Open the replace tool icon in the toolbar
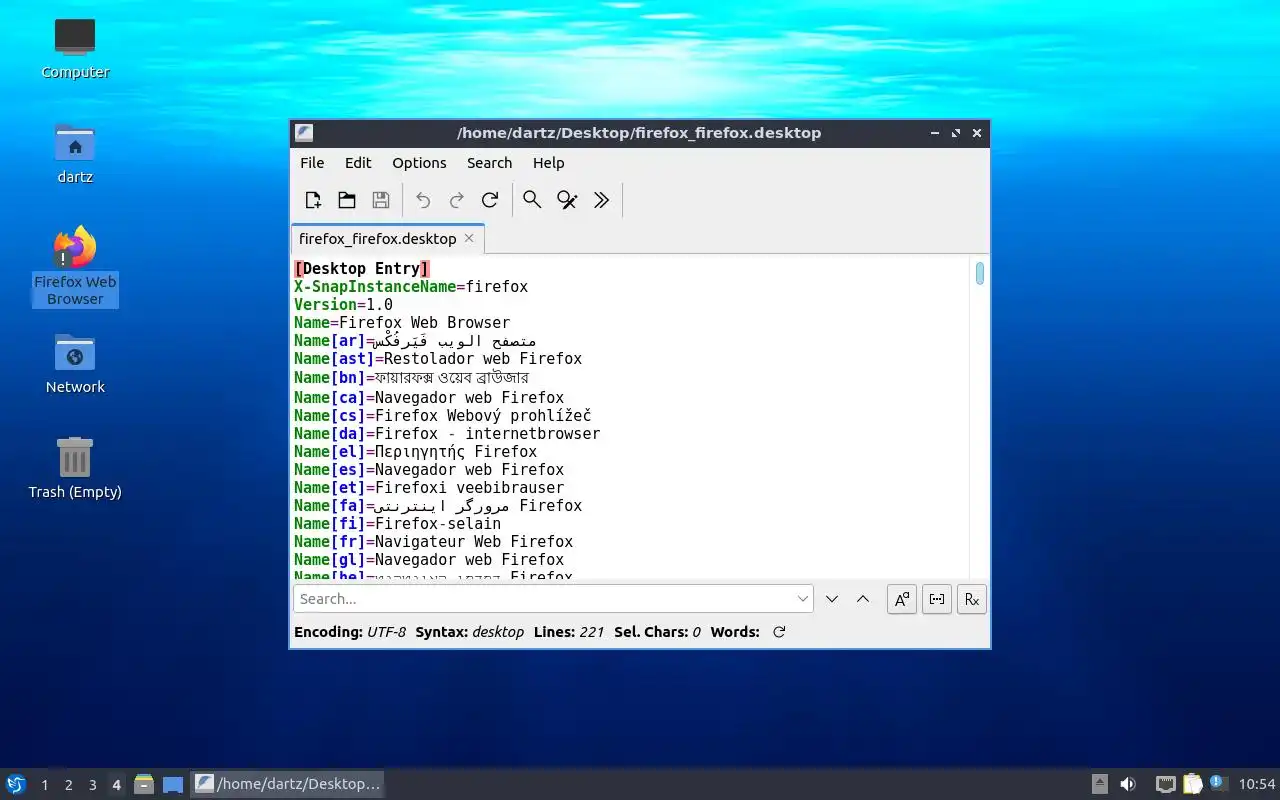Image resolution: width=1280 pixels, height=800 pixels. point(567,200)
